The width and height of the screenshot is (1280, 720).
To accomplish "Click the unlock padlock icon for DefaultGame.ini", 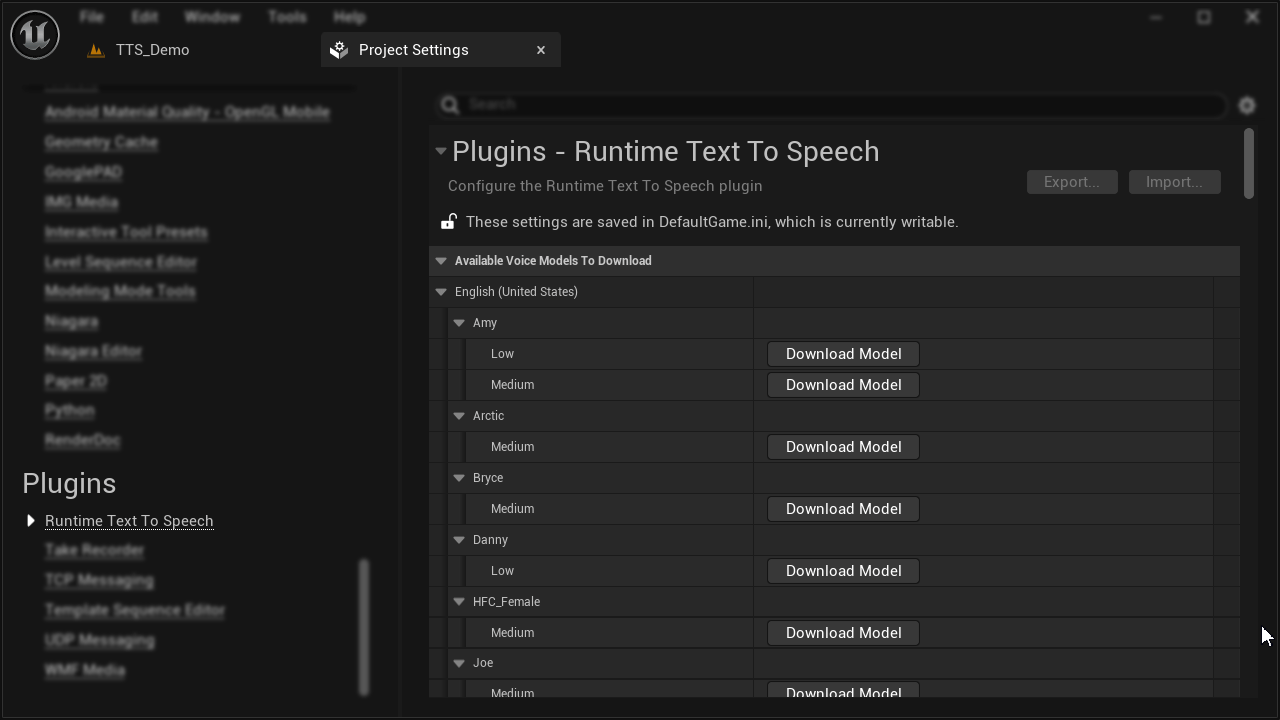I will [449, 222].
